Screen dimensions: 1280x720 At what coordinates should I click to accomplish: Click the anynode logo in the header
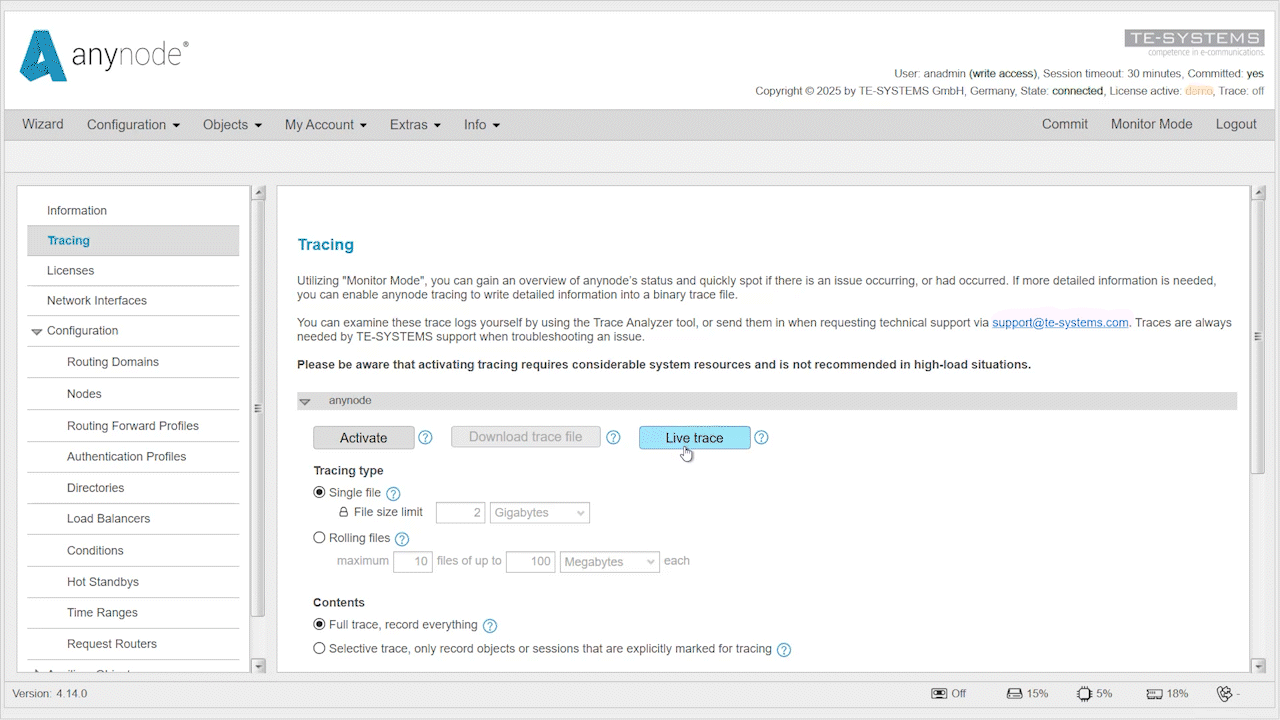pos(103,57)
